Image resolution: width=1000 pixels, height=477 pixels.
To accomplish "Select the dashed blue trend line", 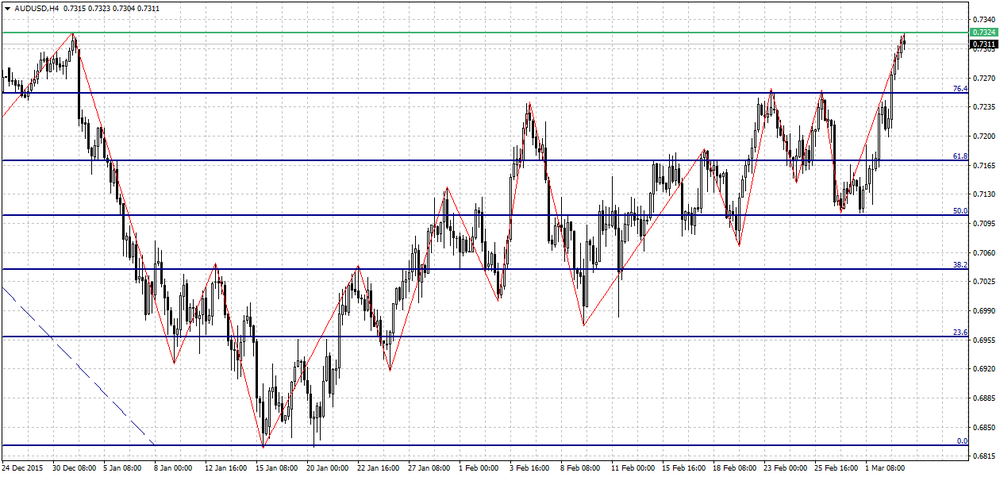I will [77, 366].
